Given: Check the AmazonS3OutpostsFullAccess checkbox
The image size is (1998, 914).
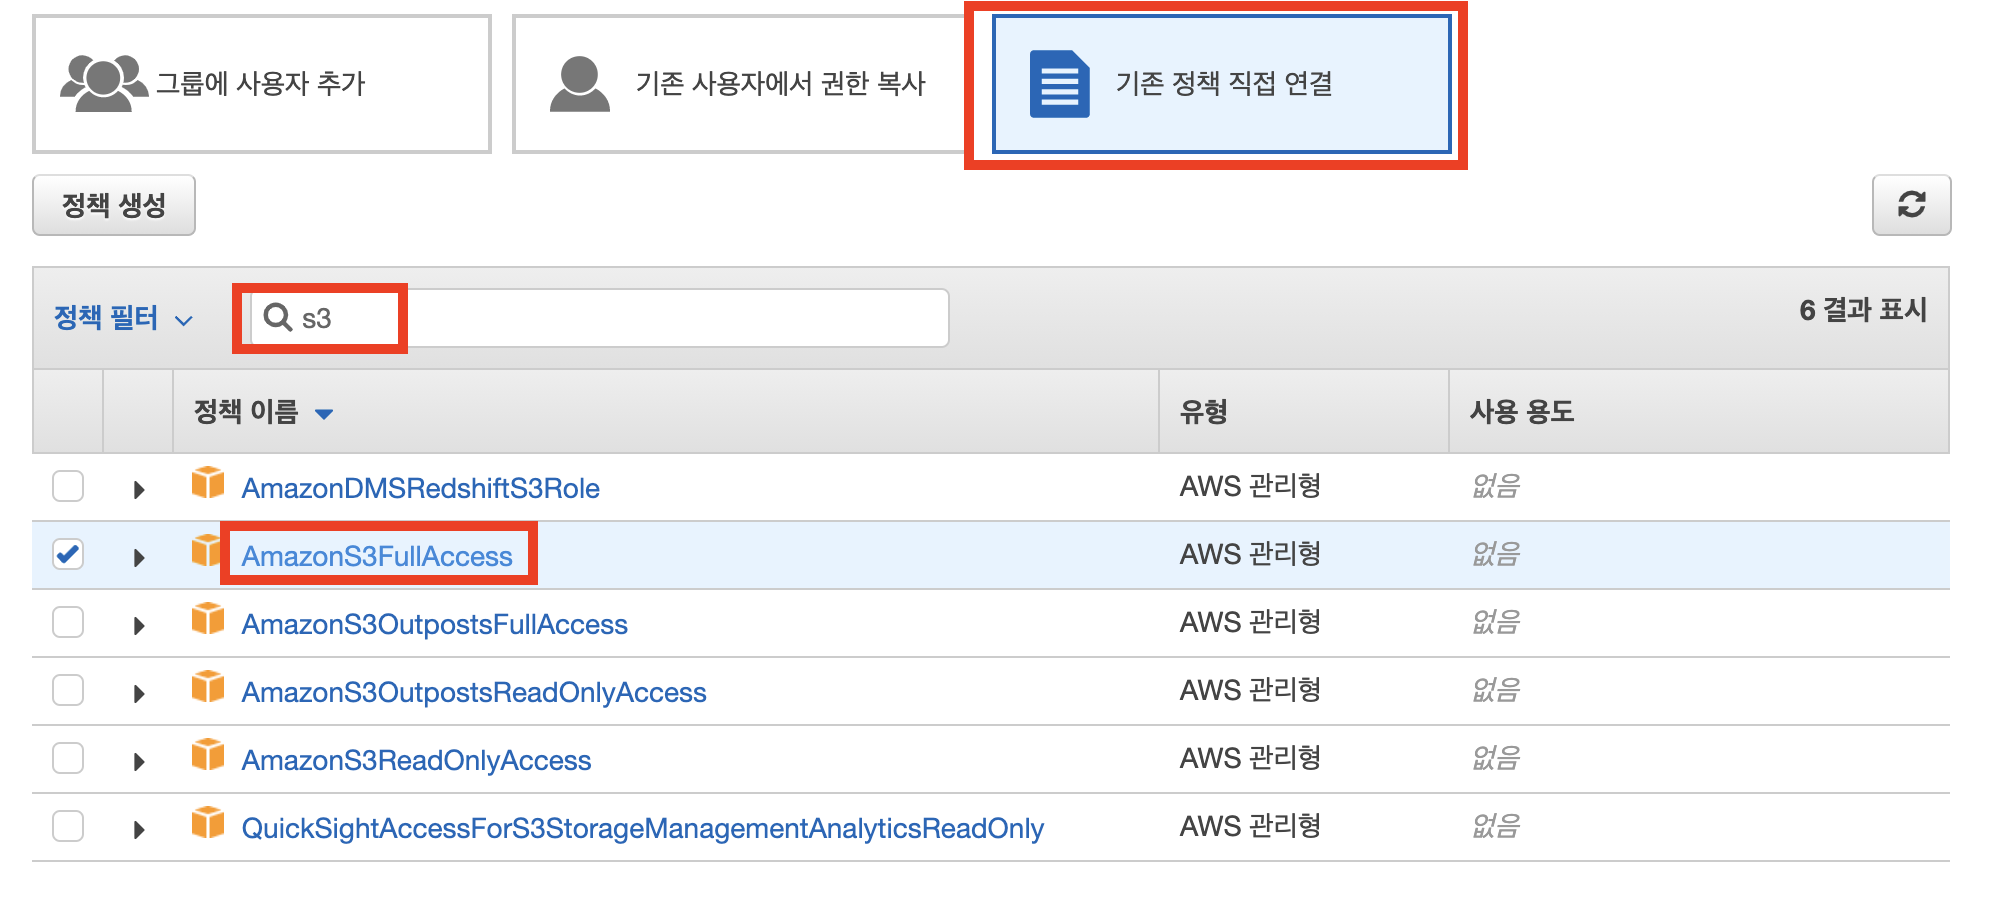Looking at the screenshot, I should (68, 622).
